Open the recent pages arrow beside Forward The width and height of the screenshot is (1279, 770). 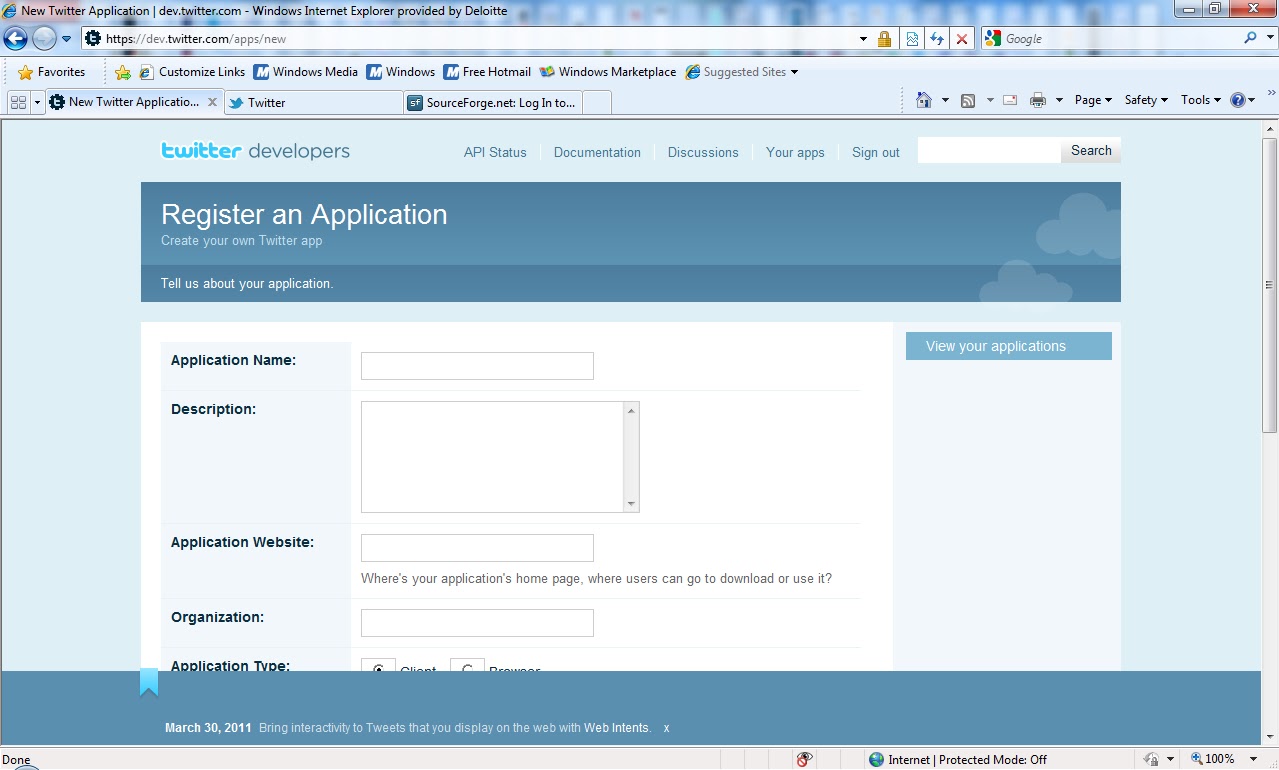66,39
